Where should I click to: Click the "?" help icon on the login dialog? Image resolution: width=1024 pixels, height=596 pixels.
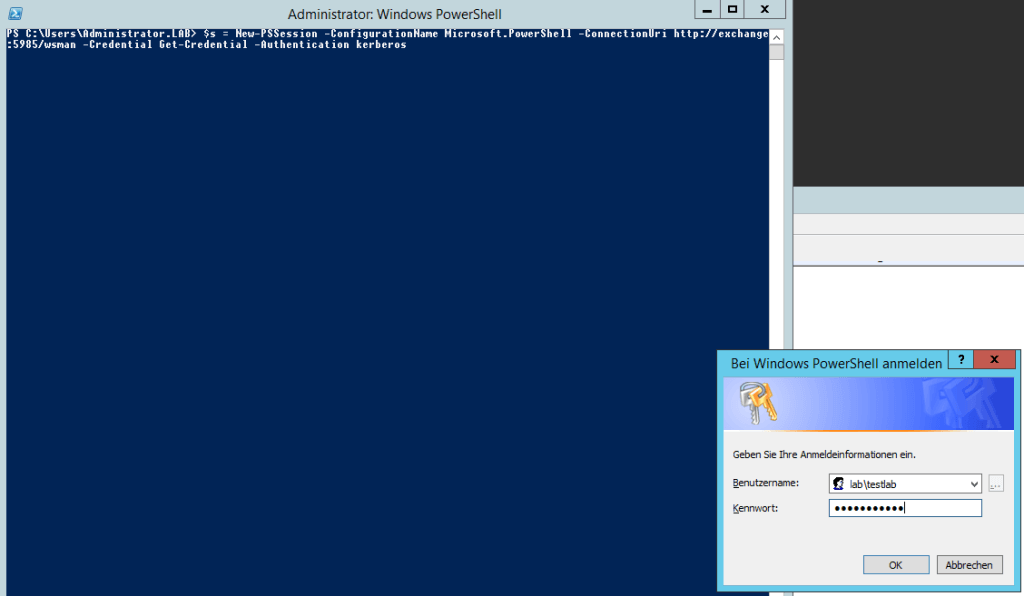960,360
